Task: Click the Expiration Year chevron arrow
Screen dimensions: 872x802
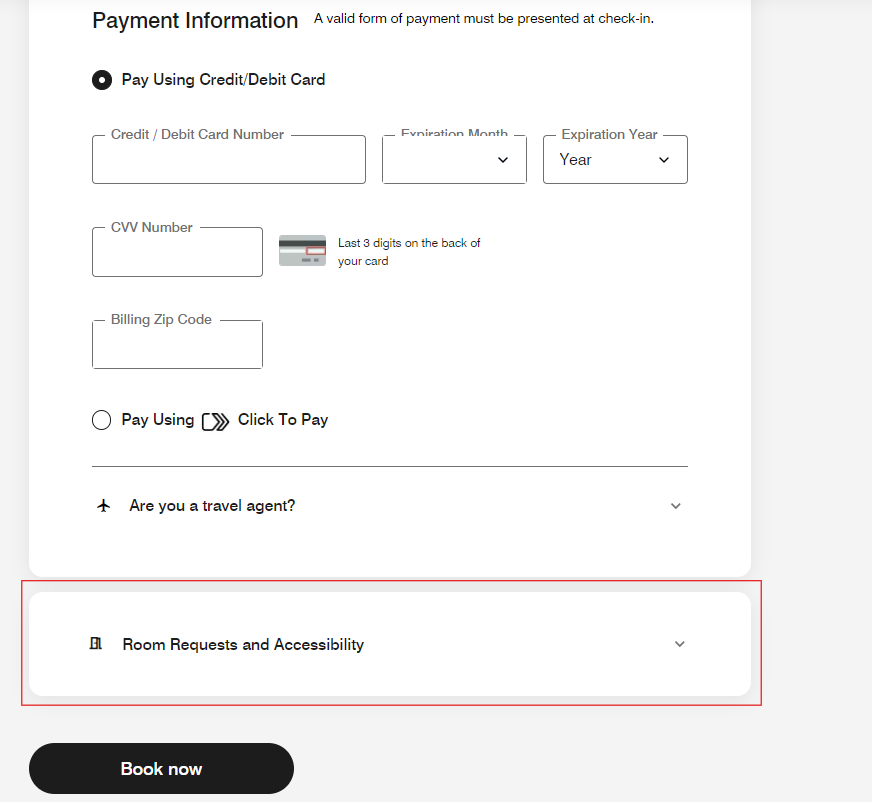Action: pos(663,160)
